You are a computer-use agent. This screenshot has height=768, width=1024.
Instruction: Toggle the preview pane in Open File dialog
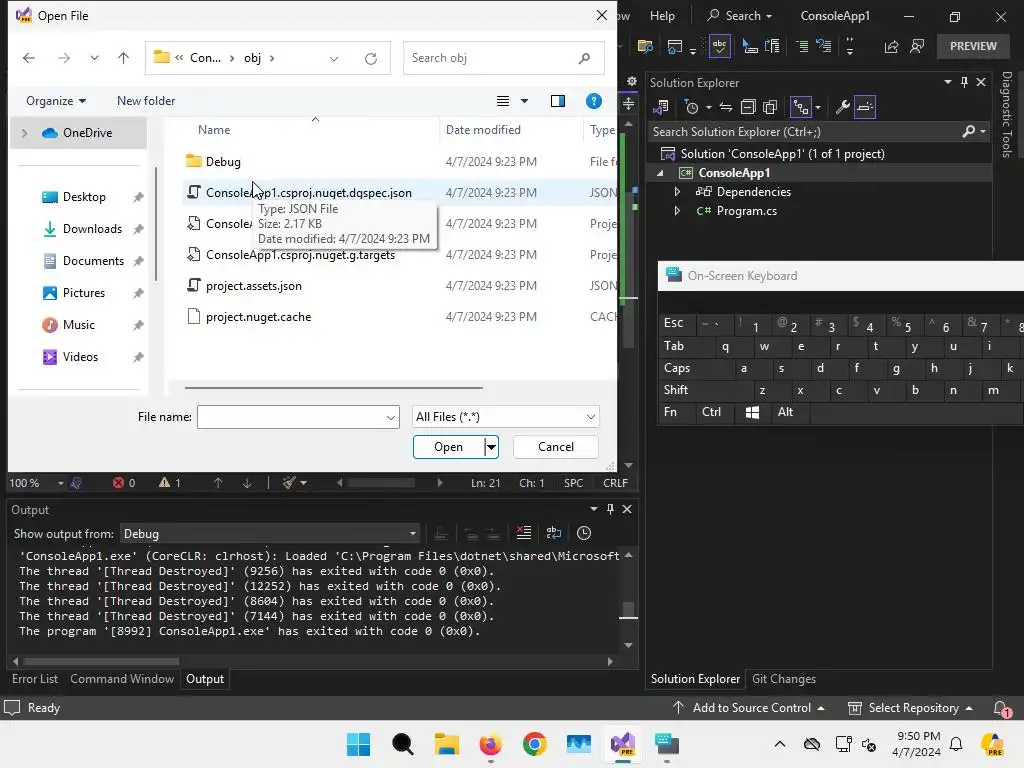[558, 101]
